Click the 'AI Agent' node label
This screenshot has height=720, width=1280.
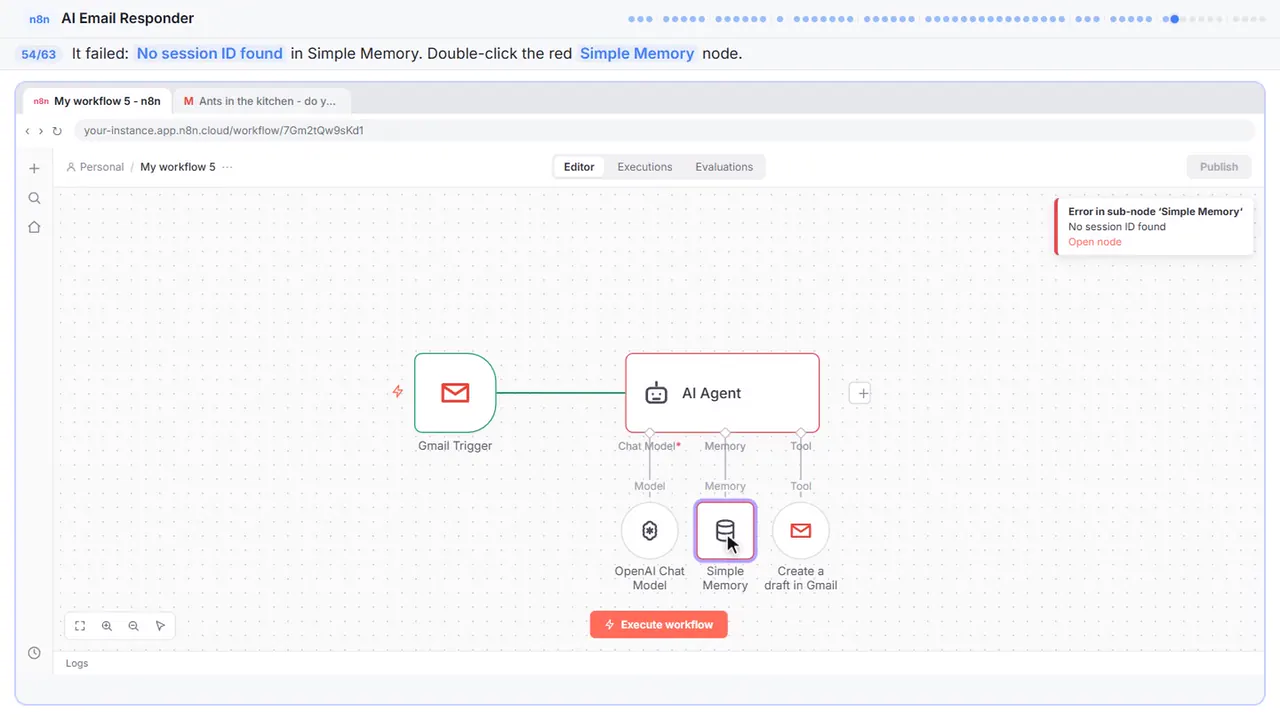point(712,393)
